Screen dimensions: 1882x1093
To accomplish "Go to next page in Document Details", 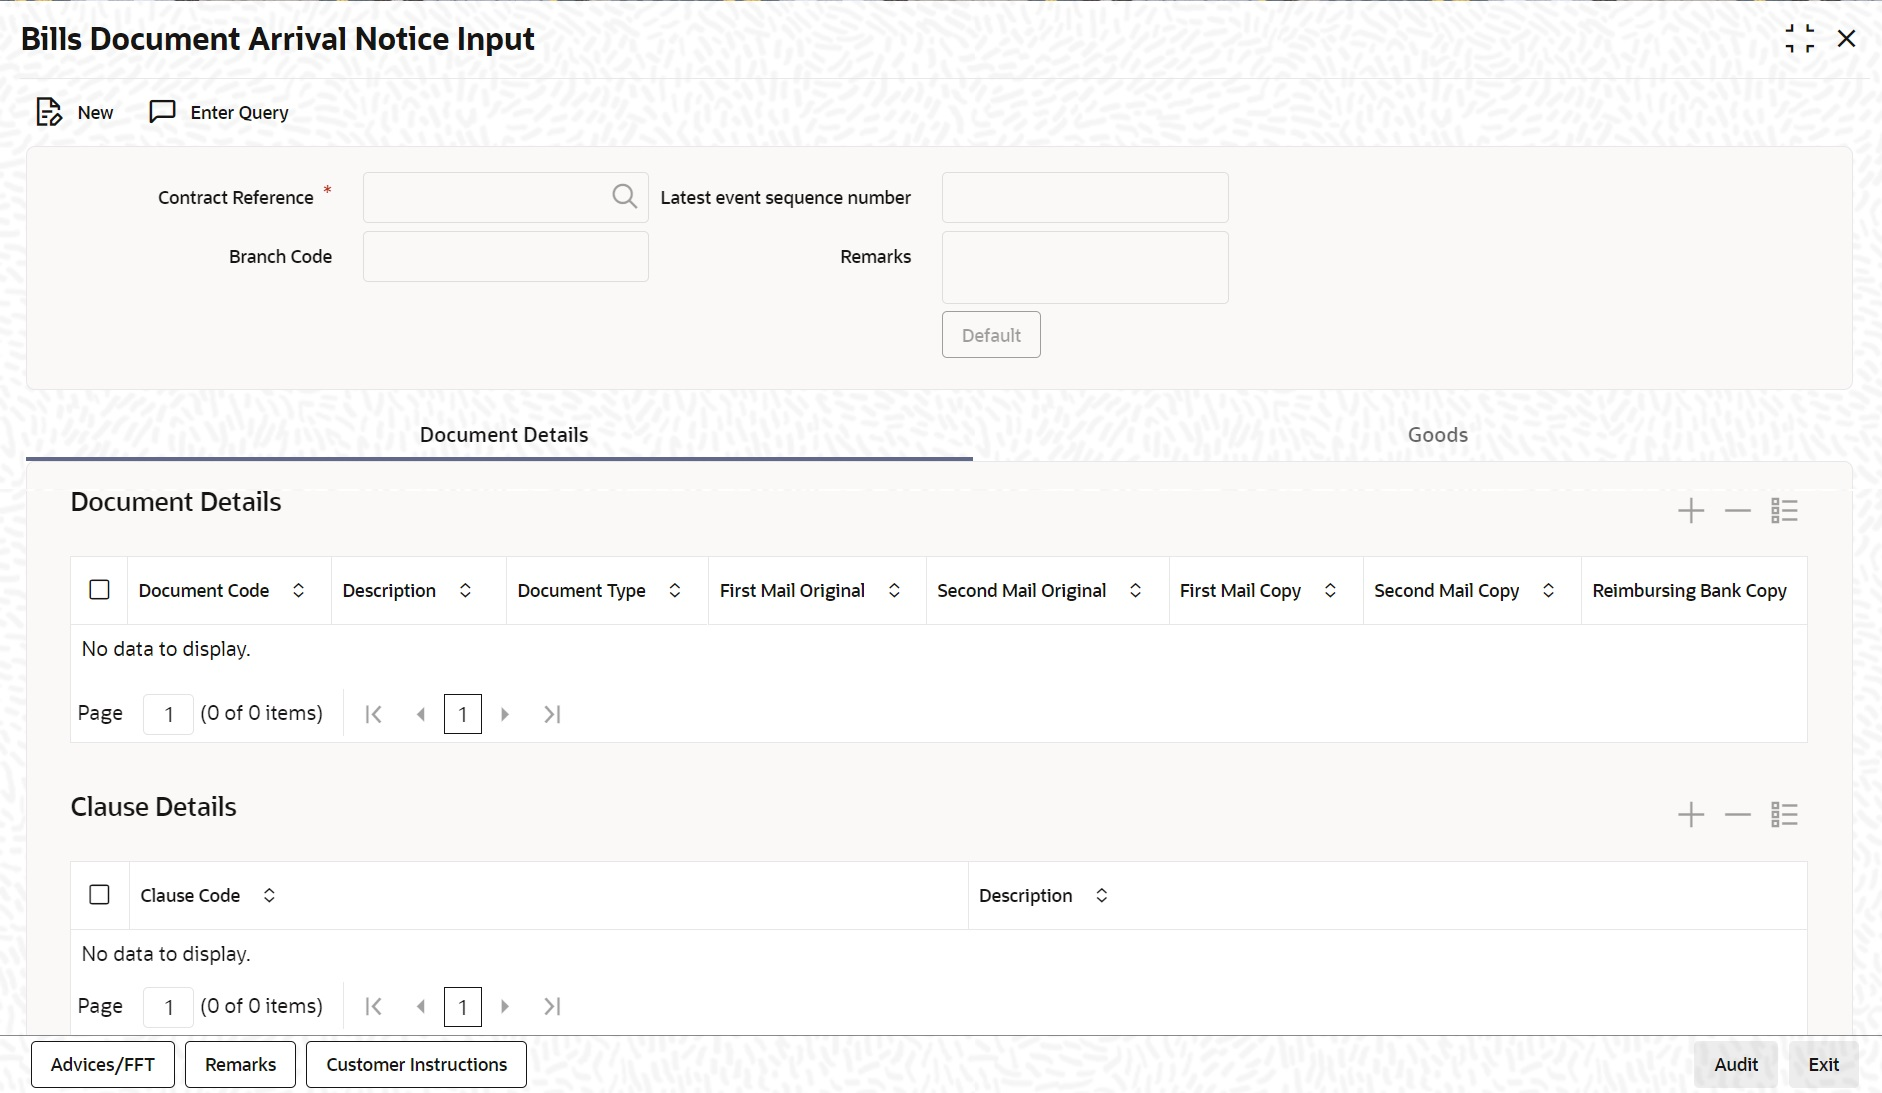I will (x=505, y=714).
